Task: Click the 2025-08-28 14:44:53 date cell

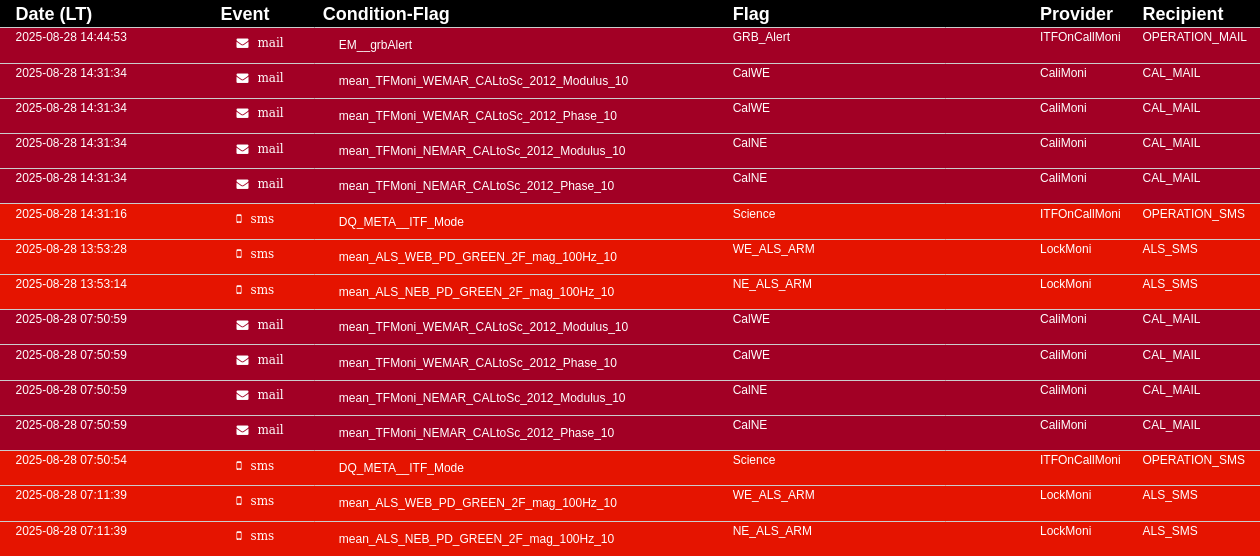Action: [x=71, y=37]
